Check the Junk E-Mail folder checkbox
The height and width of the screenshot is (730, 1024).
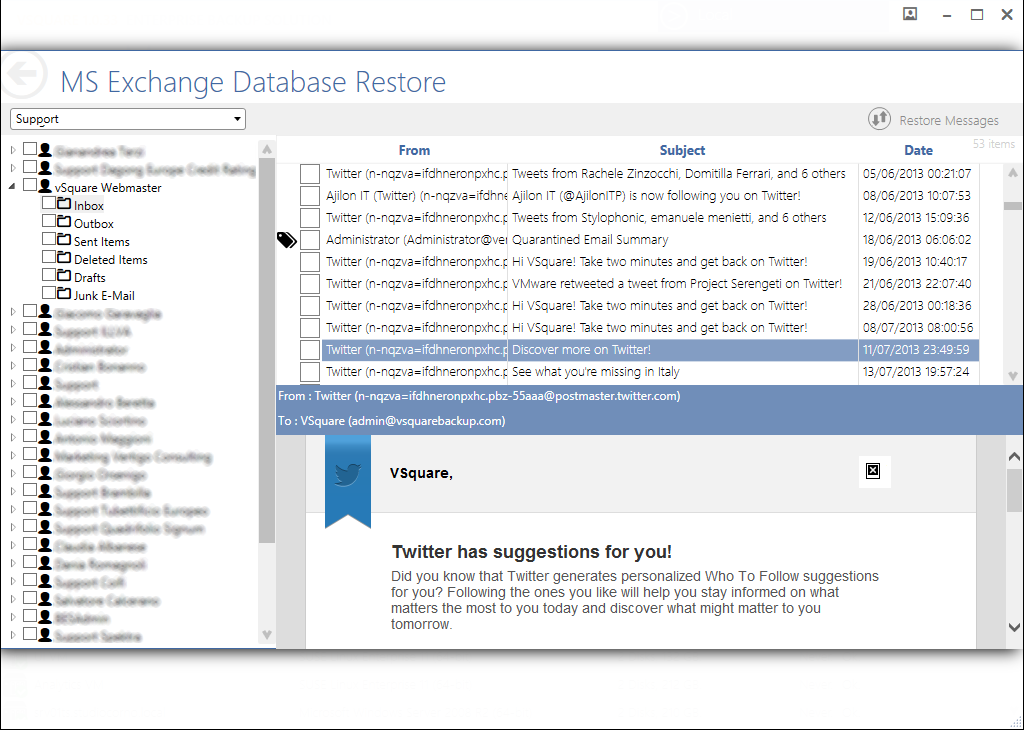tap(49, 293)
